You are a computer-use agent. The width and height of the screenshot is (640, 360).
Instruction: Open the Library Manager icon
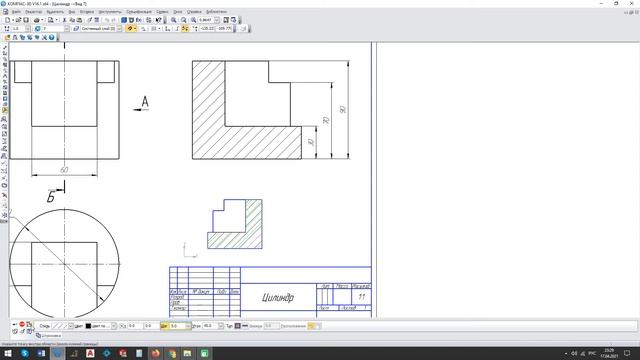[x=123, y=20]
